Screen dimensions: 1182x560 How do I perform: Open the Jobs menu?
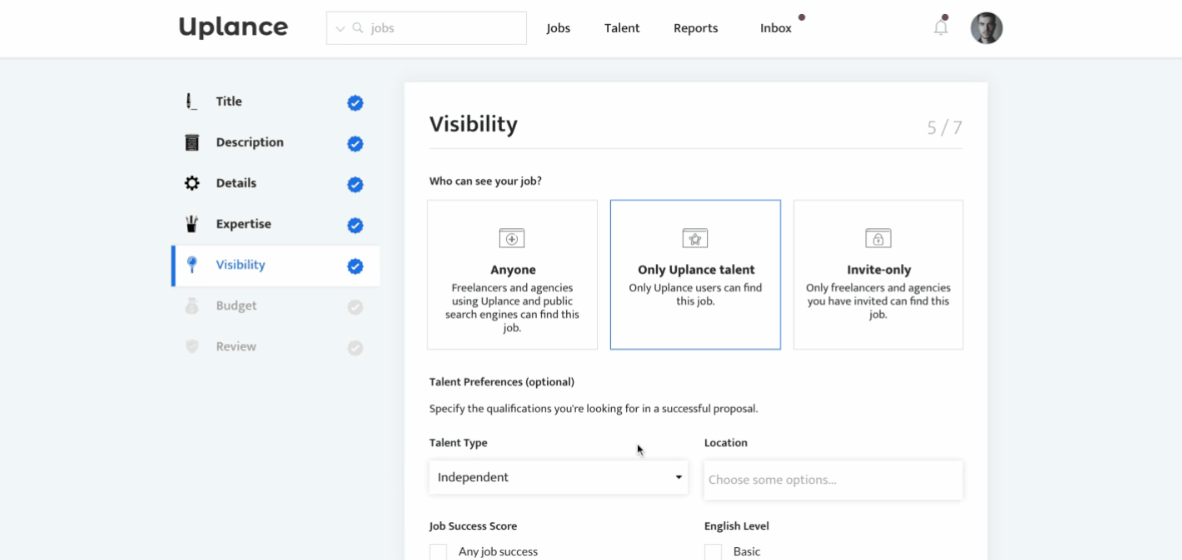558,29
